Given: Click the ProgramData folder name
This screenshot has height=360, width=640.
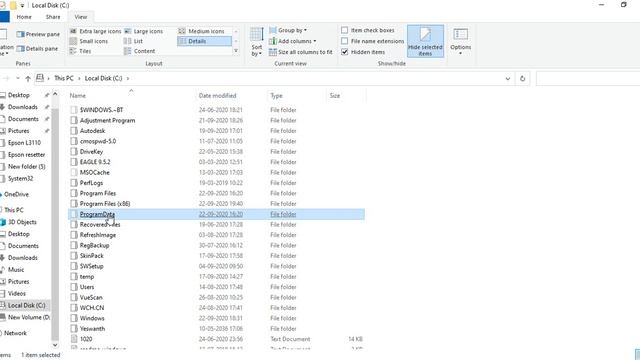Looking at the screenshot, I should pos(97,214).
